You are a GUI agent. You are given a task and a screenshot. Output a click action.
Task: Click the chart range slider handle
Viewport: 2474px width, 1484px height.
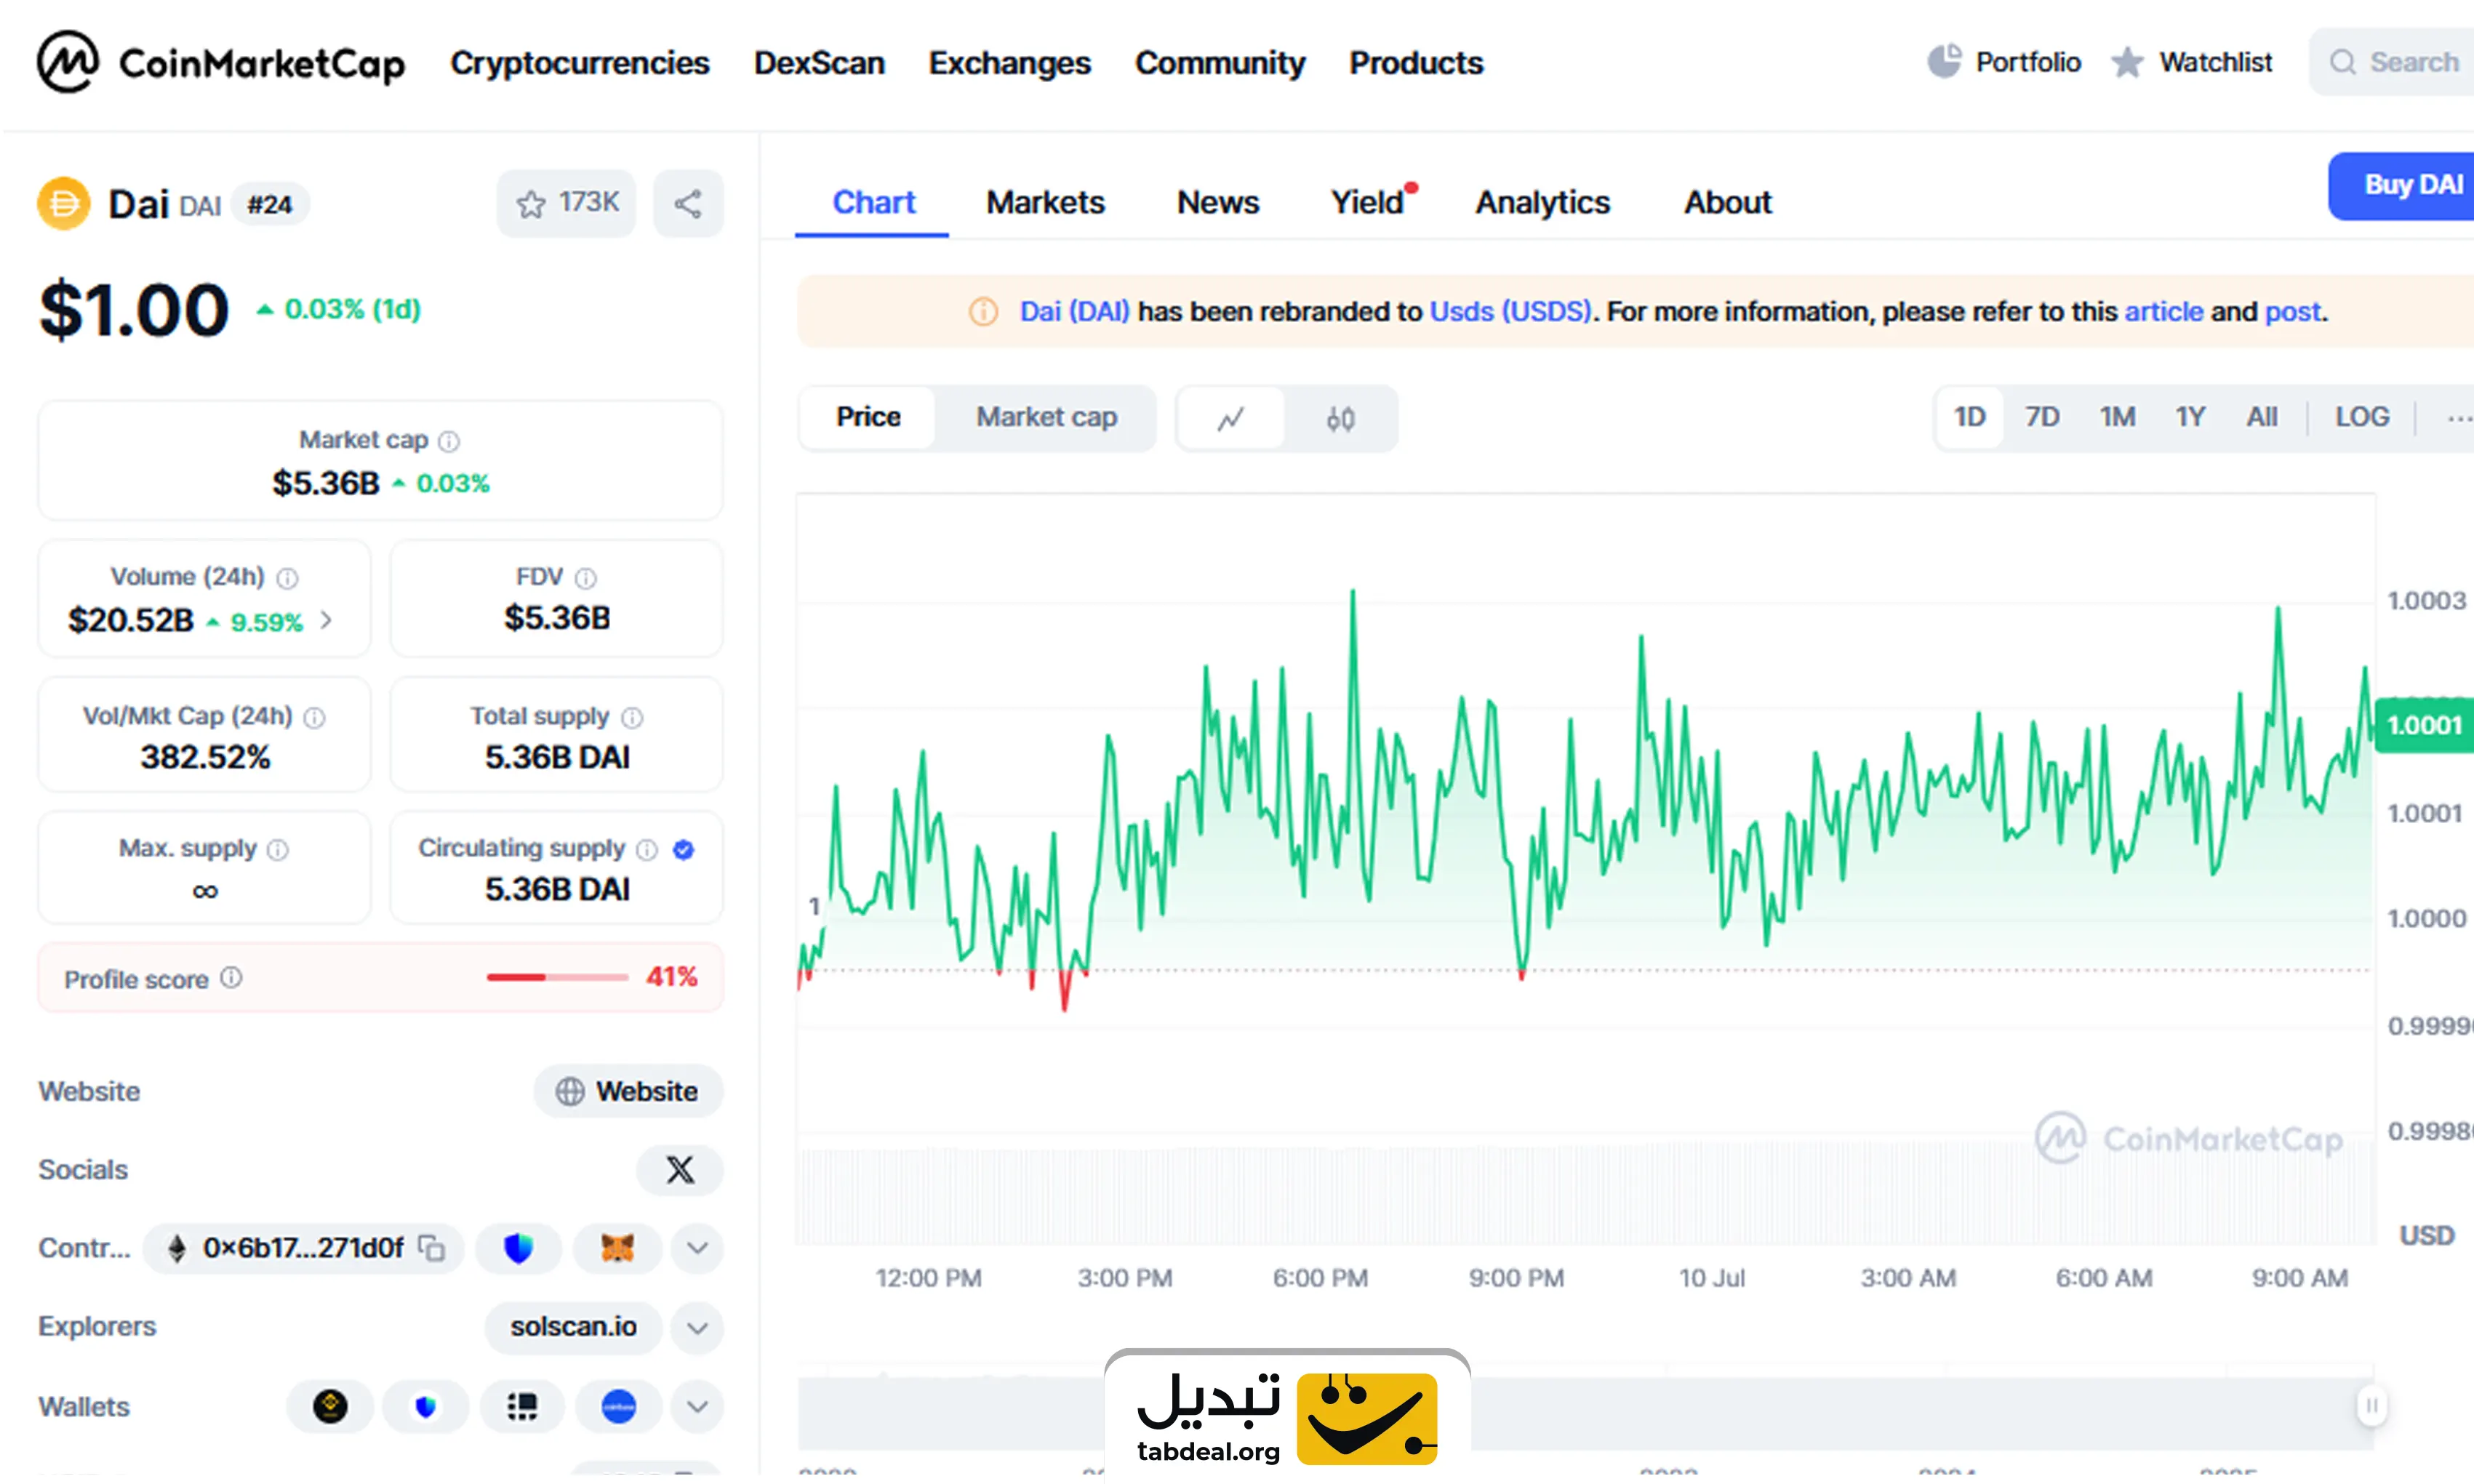2371,1405
